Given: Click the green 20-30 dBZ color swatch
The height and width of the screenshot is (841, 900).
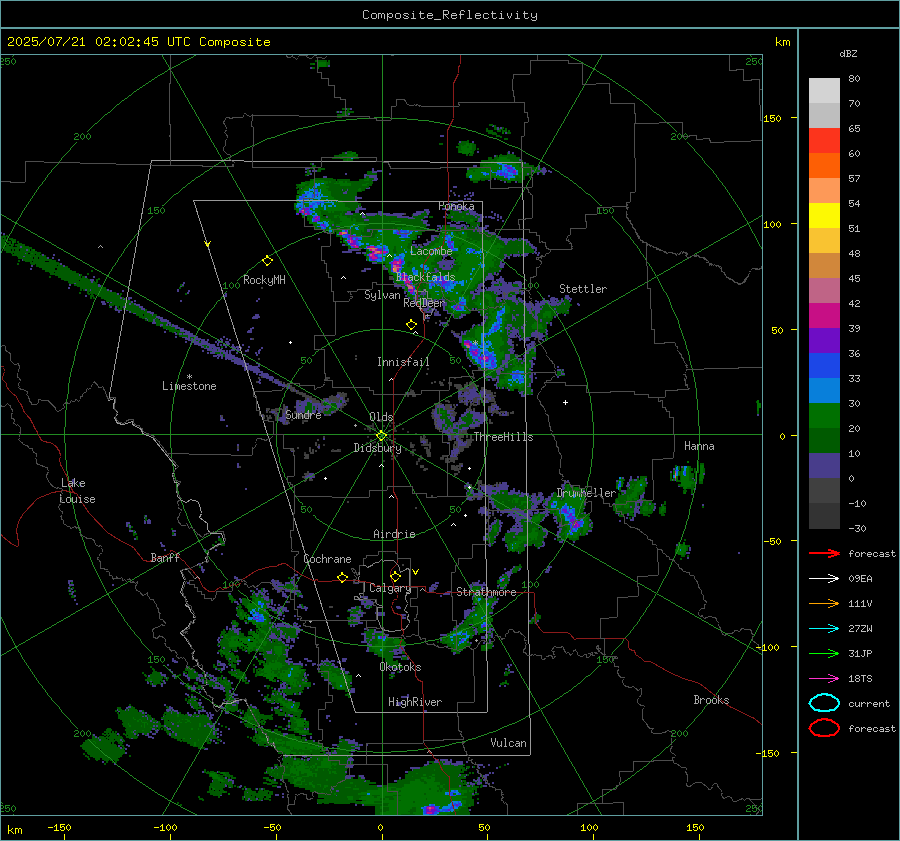Looking at the screenshot, I should coord(824,416).
